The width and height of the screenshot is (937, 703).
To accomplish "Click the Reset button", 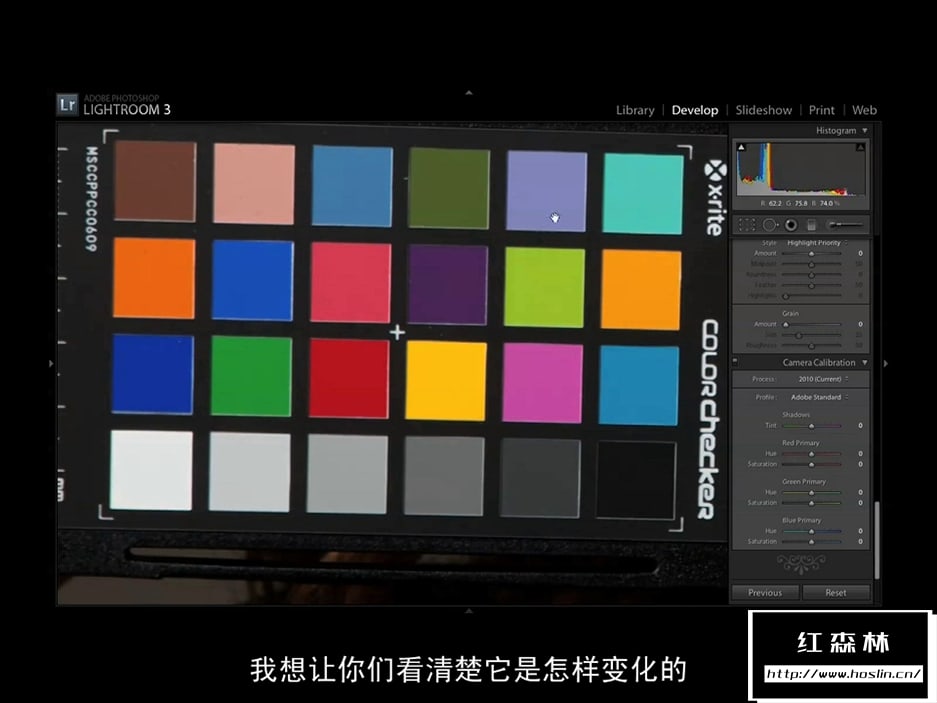I will click(836, 592).
